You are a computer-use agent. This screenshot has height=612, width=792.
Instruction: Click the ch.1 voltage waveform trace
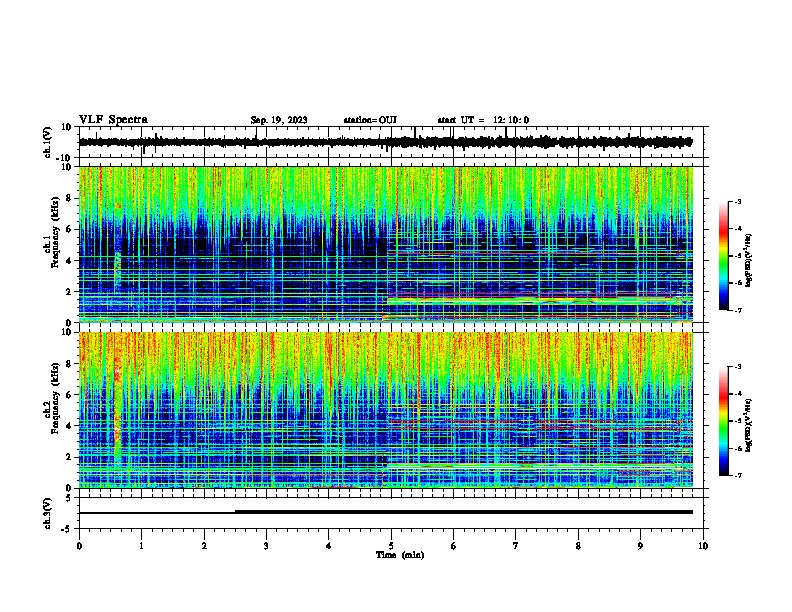tap(385, 142)
